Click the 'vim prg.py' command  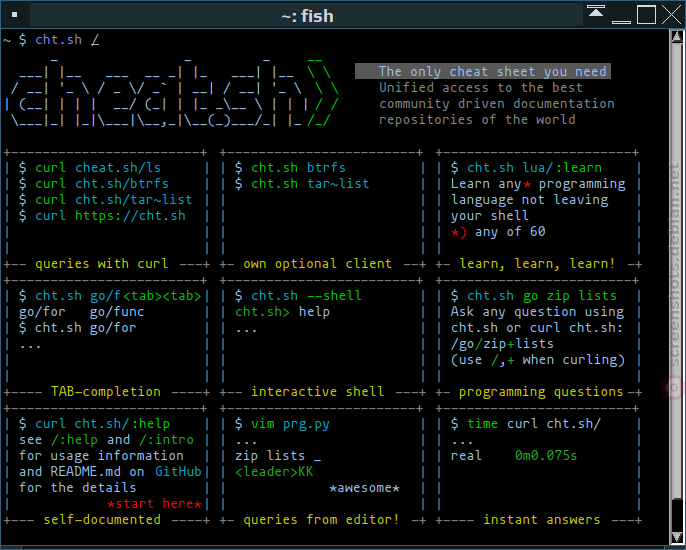[x=290, y=424]
